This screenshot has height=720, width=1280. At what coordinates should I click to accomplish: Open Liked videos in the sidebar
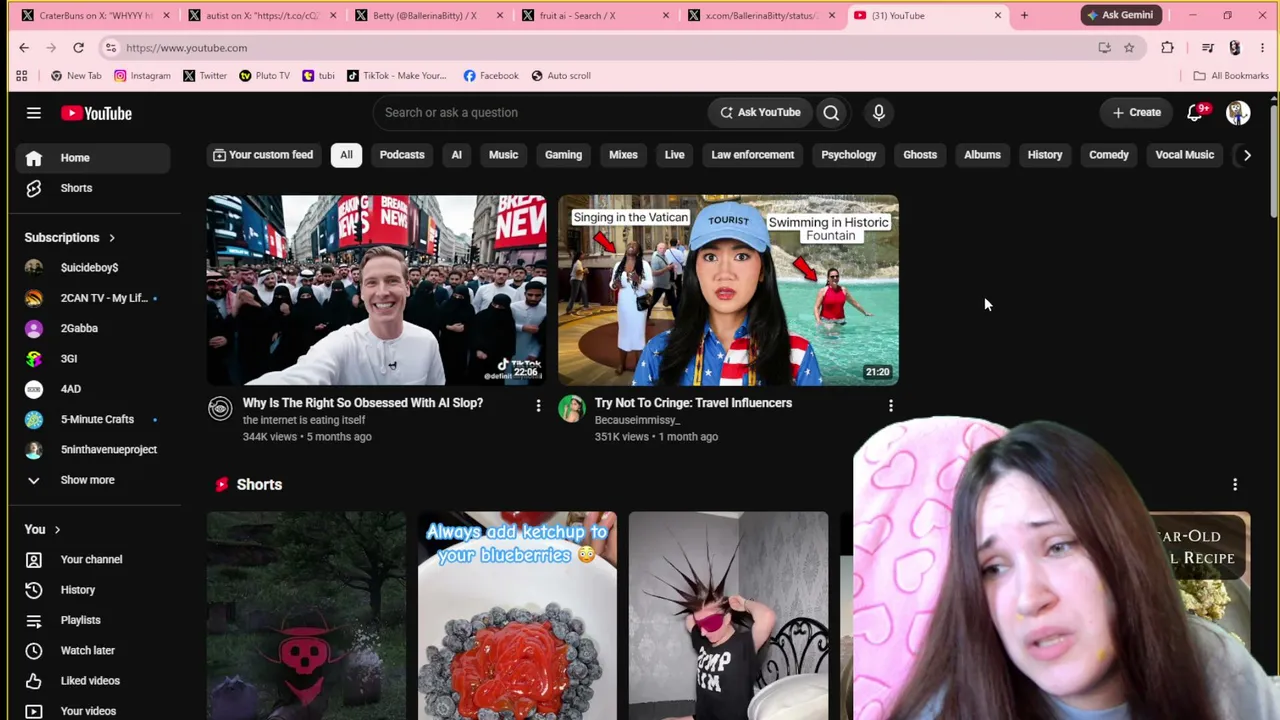[x=91, y=681]
